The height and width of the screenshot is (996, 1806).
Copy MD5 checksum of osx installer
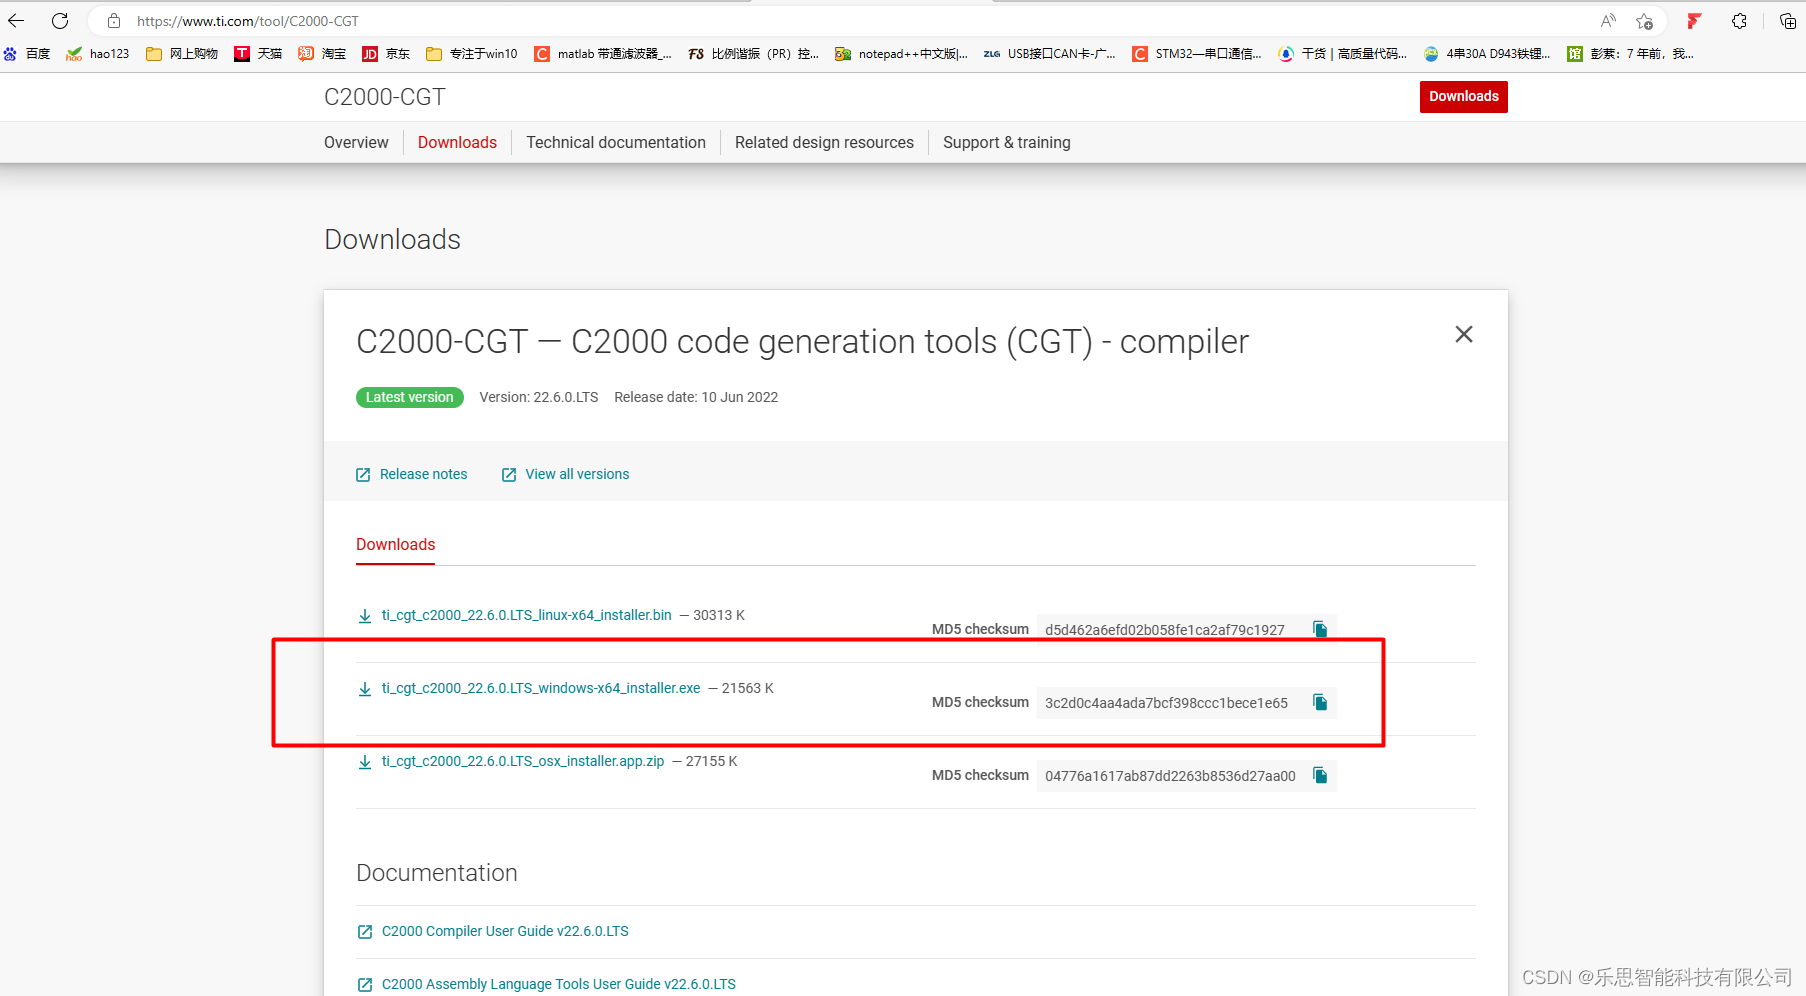click(x=1320, y=775)
